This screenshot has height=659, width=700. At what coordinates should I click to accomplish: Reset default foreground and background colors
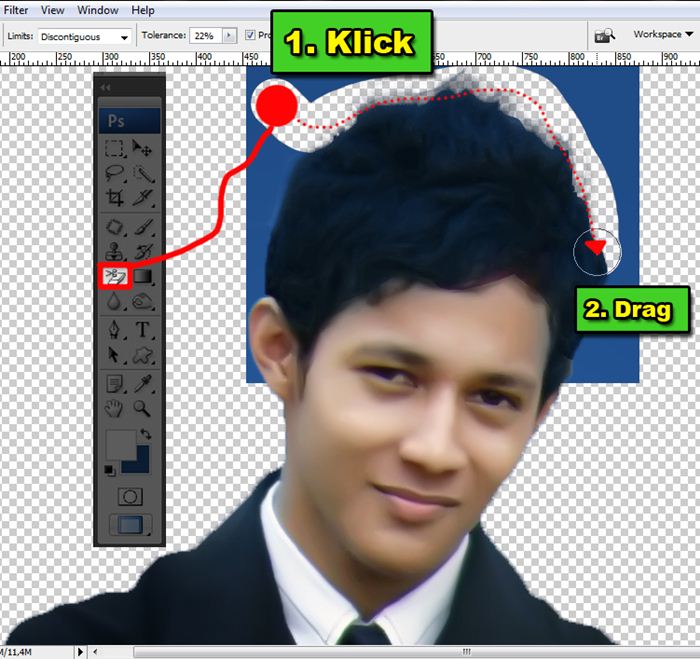(109, 470)
